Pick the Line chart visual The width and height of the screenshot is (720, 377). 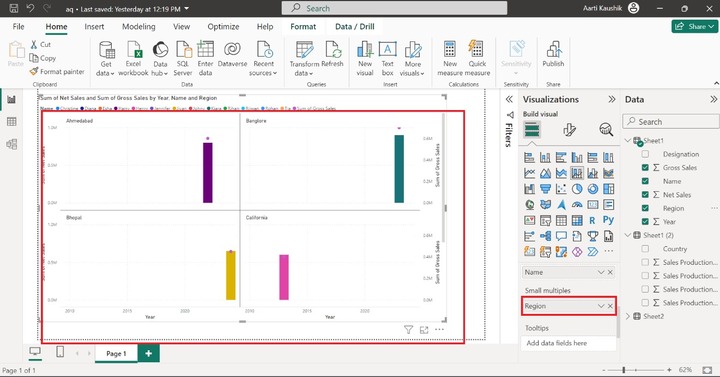529,174
